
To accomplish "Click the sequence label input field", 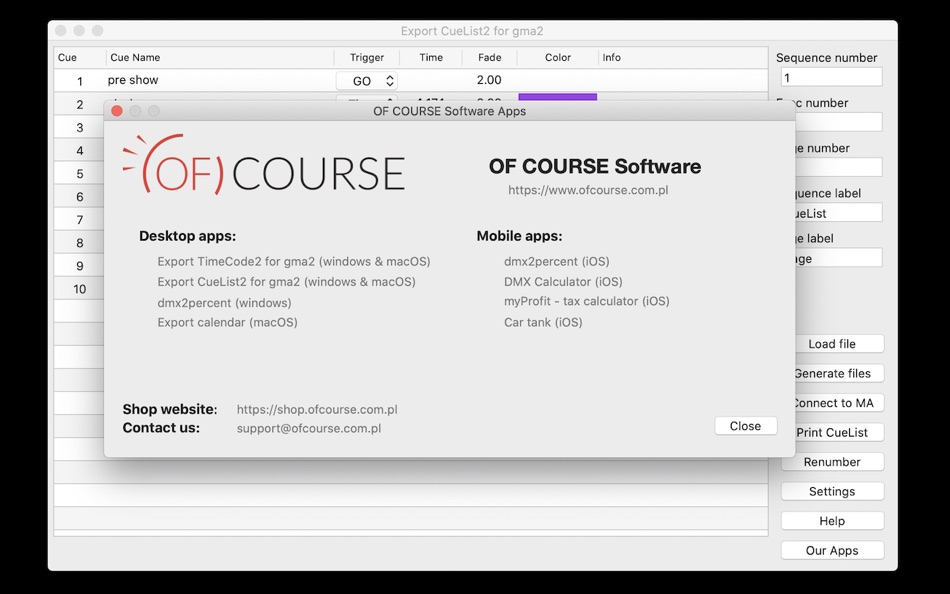I will tap(839, 213).
